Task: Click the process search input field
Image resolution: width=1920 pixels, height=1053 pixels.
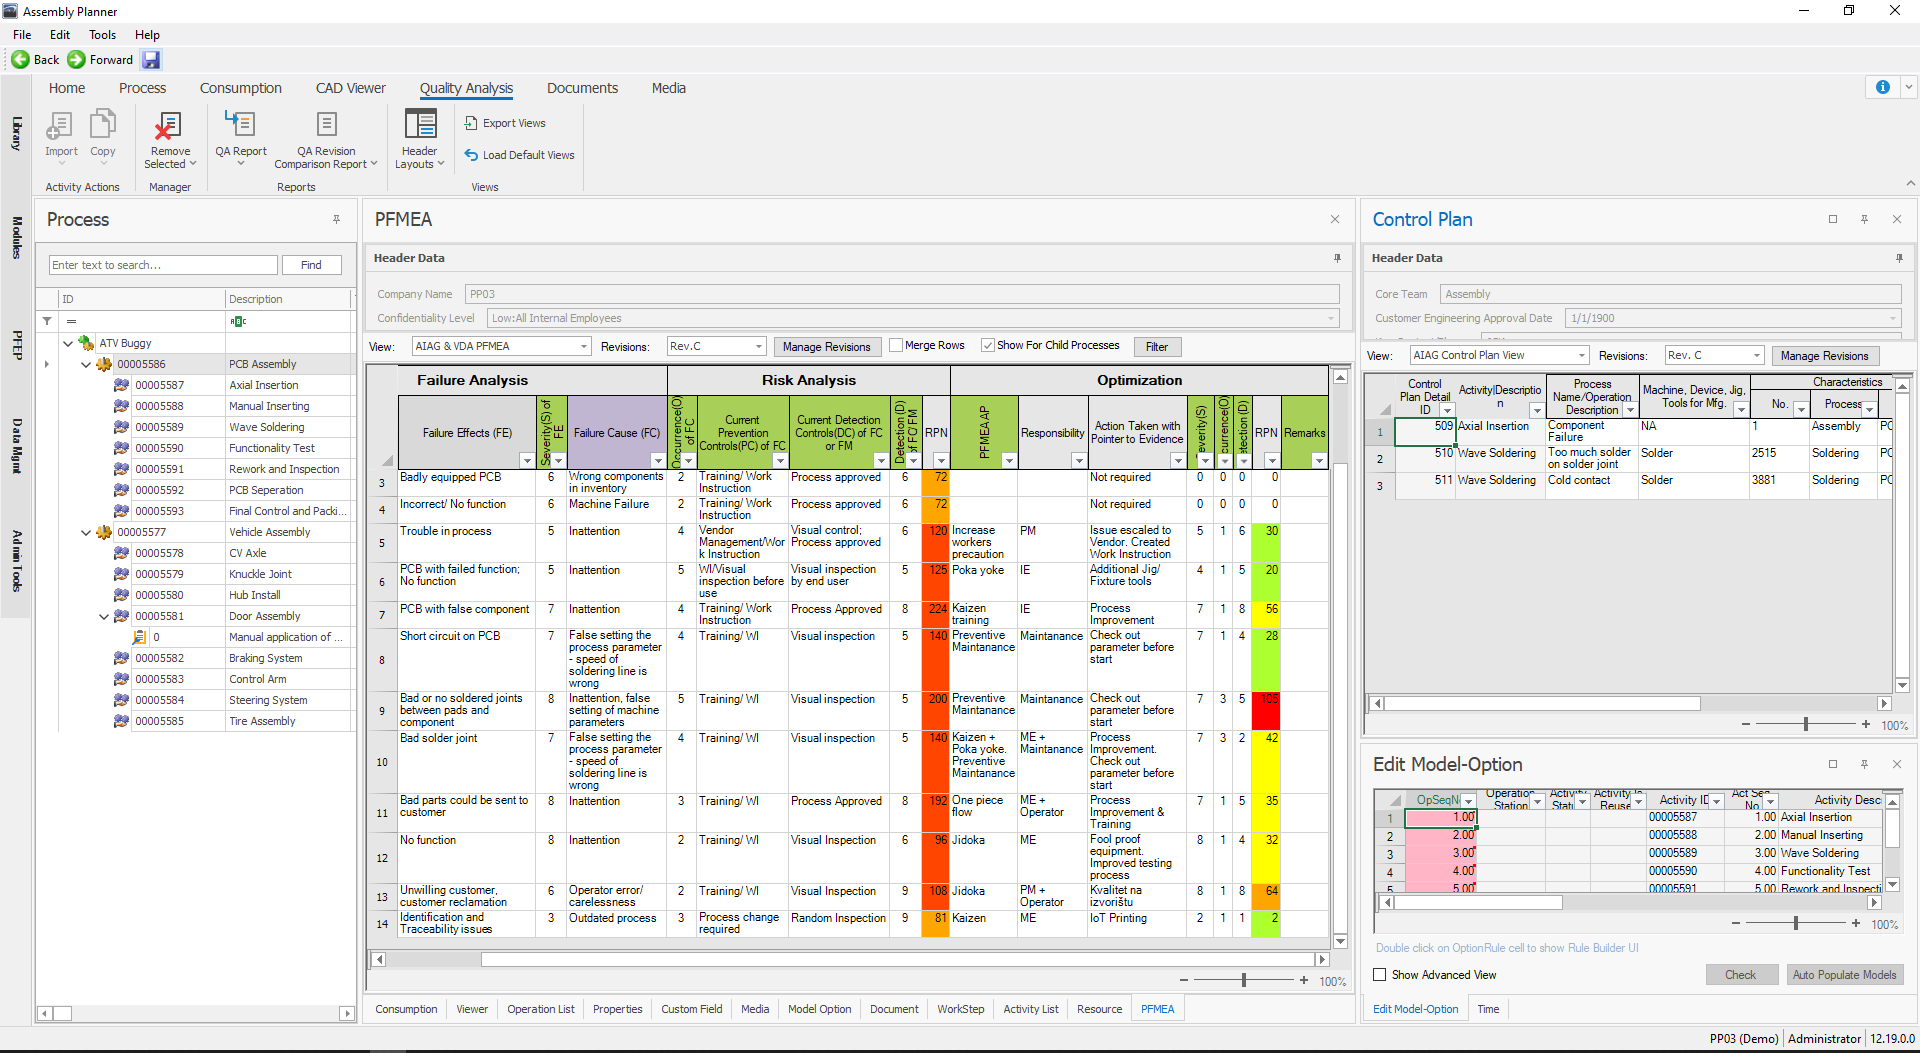Action: tap(163, 264)
